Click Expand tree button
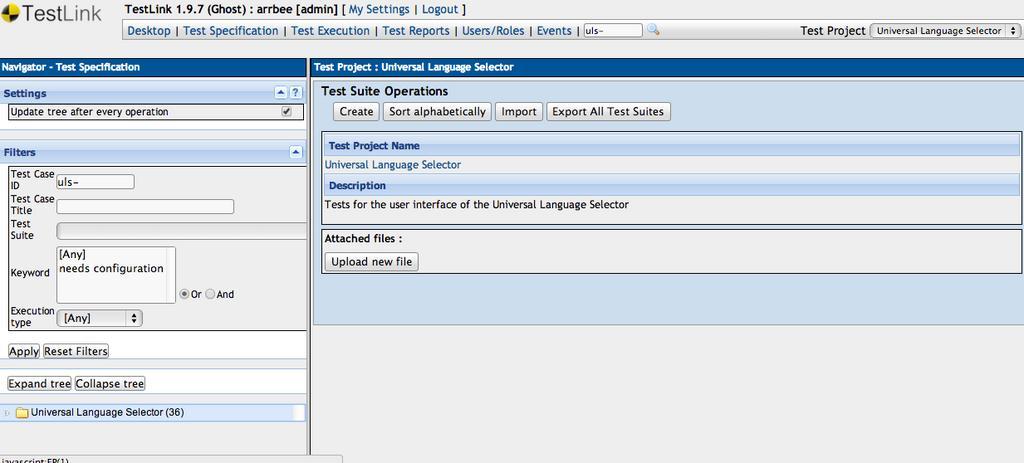Image resolution: width=1024 pixels, height=463 pixels. click(39, 384)
